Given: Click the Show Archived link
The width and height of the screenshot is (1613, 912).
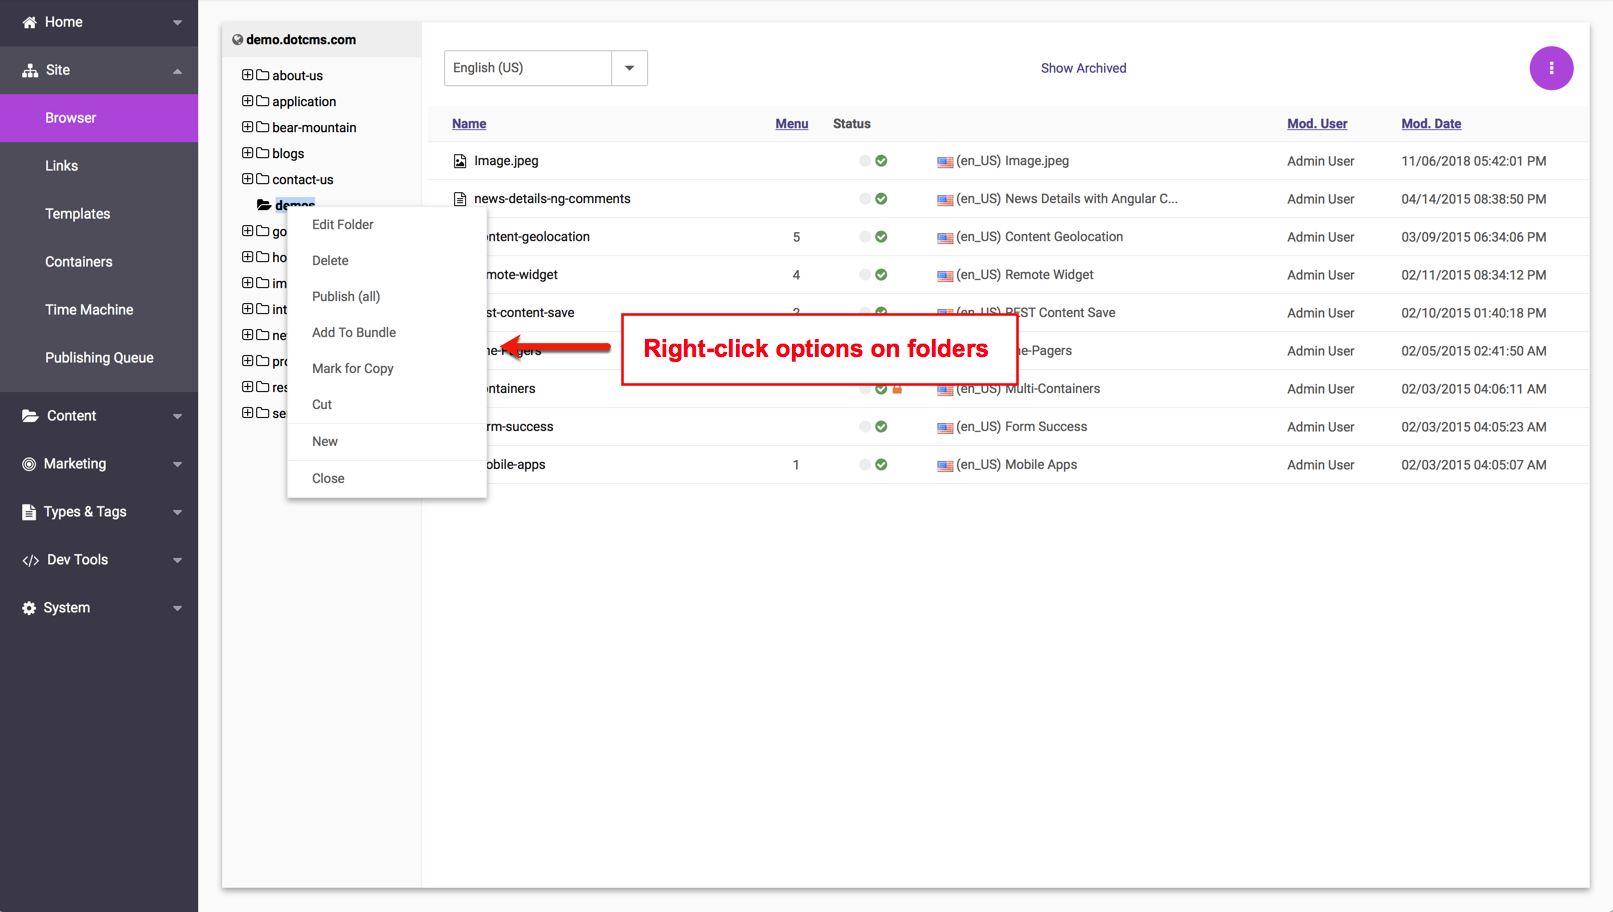Looking at the screenshot, I should 1083,68.
